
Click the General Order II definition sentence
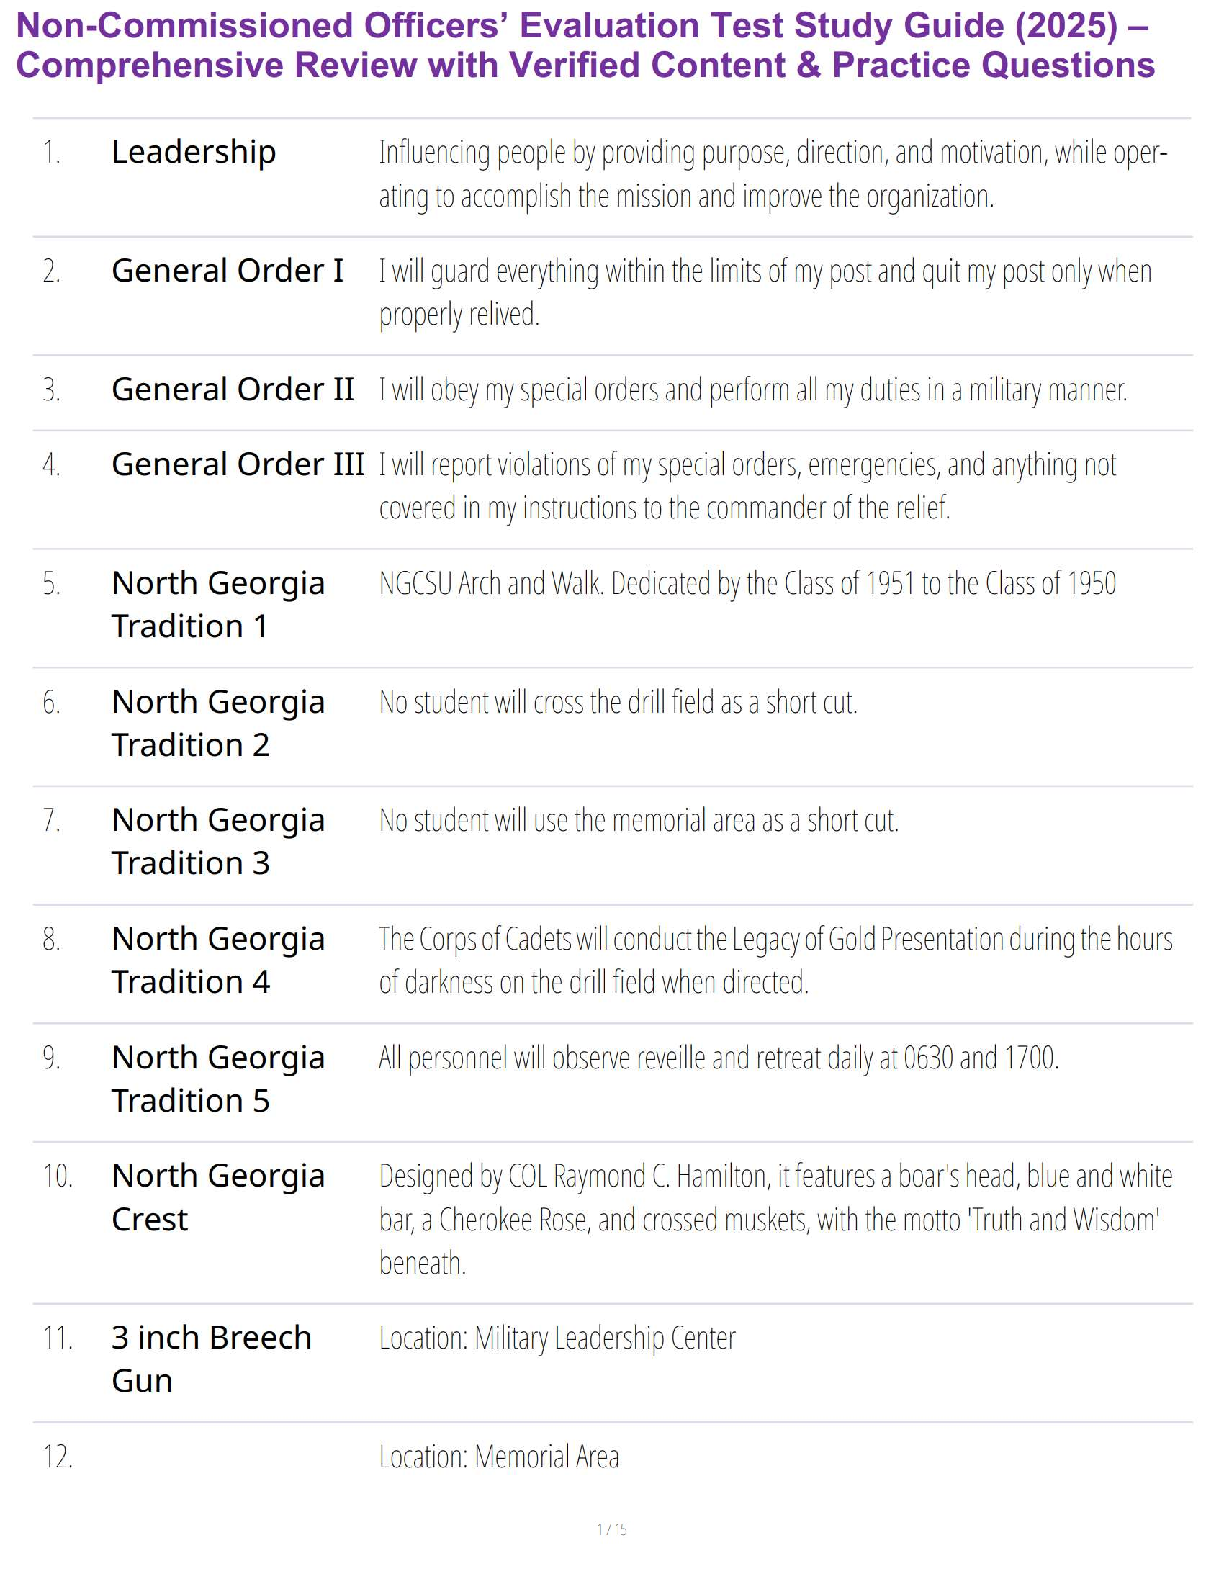click(x=752, y=390)
